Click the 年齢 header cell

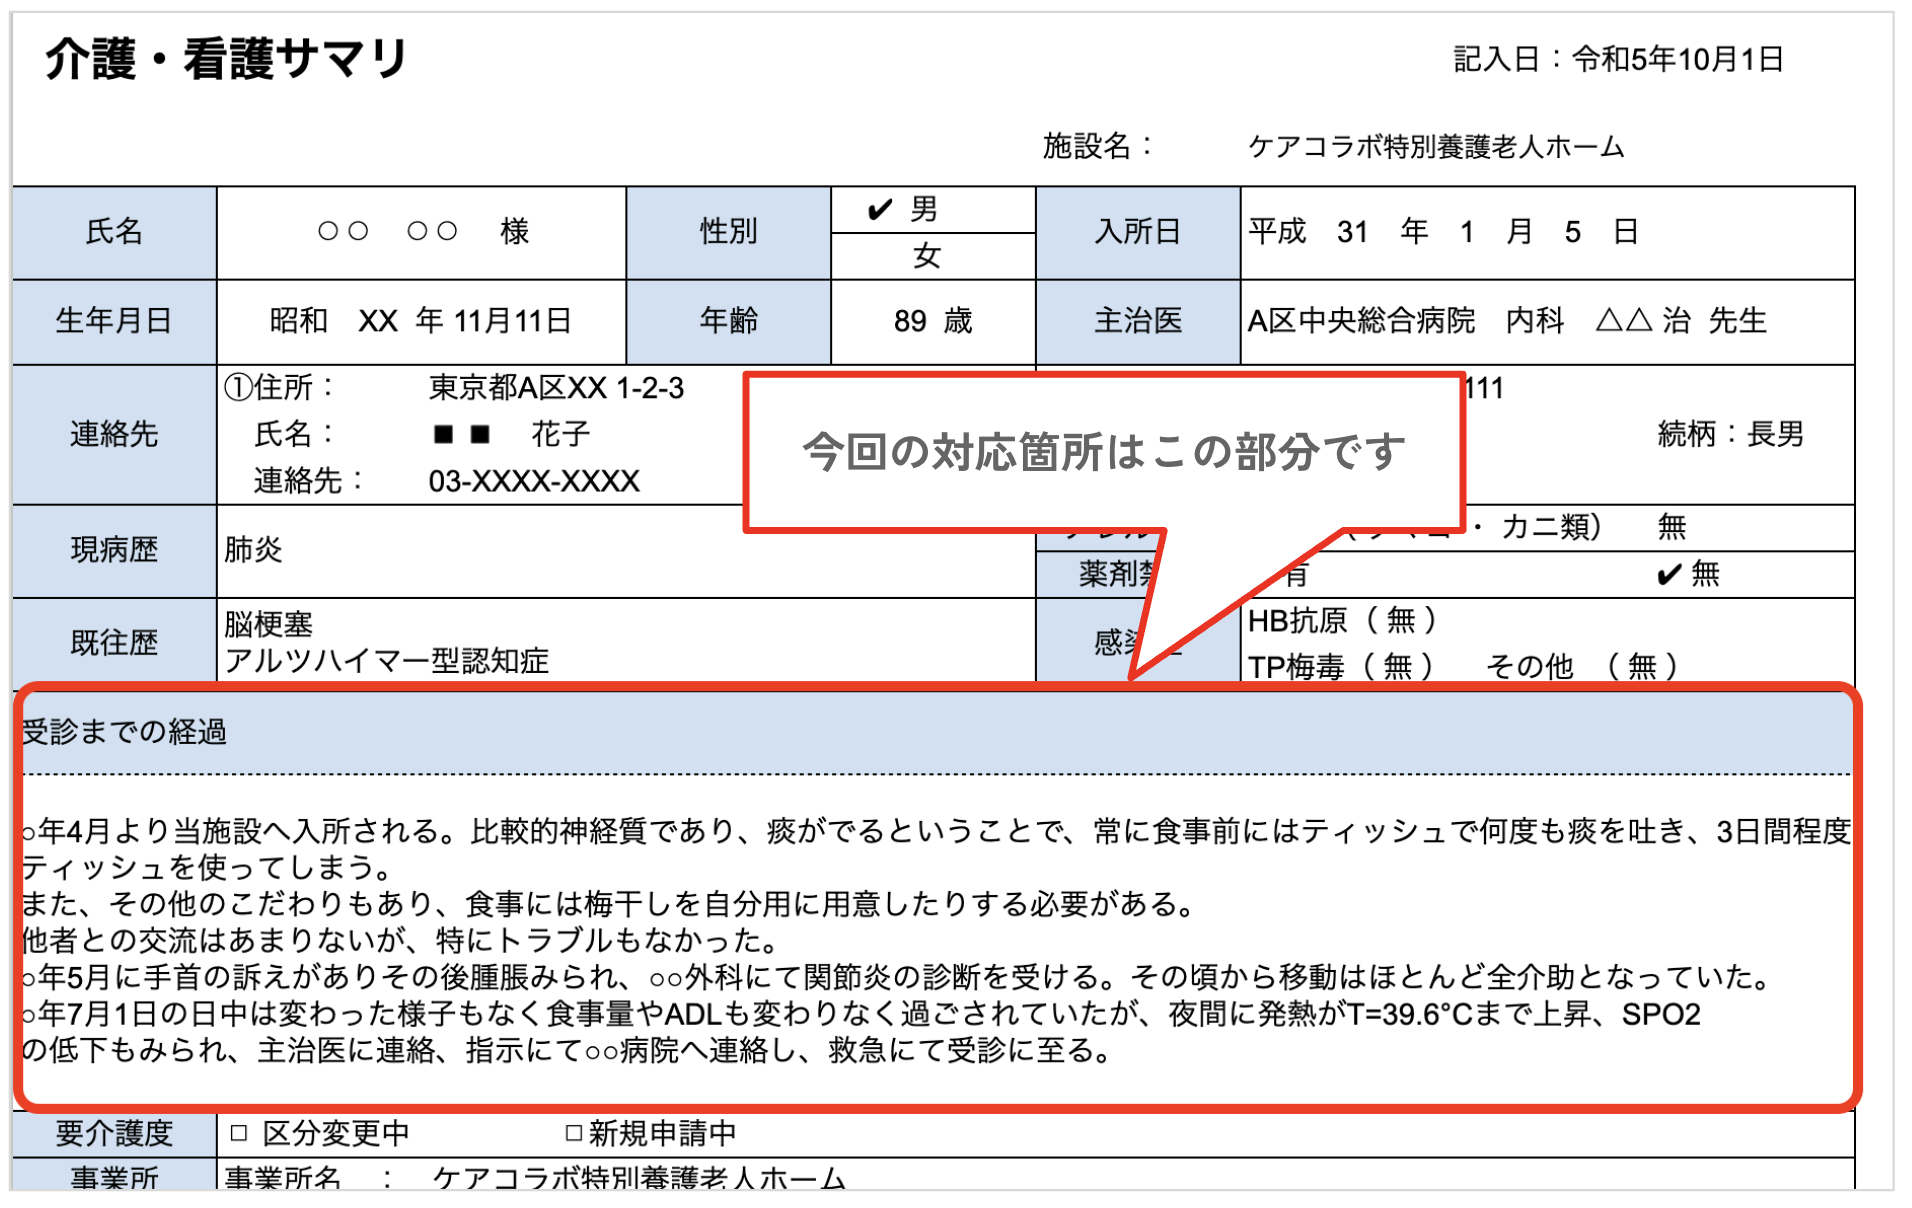728,321
